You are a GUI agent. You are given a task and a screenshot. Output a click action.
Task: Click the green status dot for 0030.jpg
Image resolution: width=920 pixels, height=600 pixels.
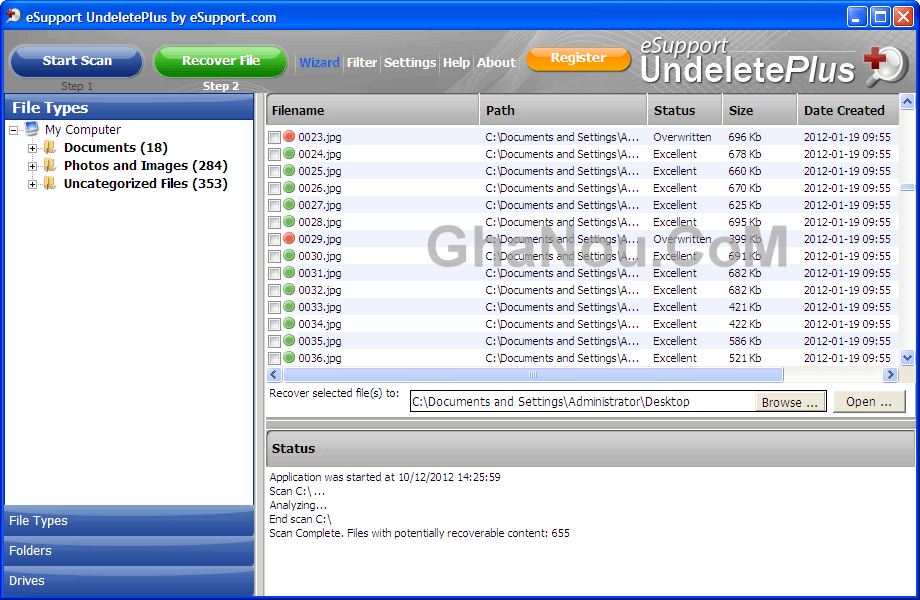289,256
